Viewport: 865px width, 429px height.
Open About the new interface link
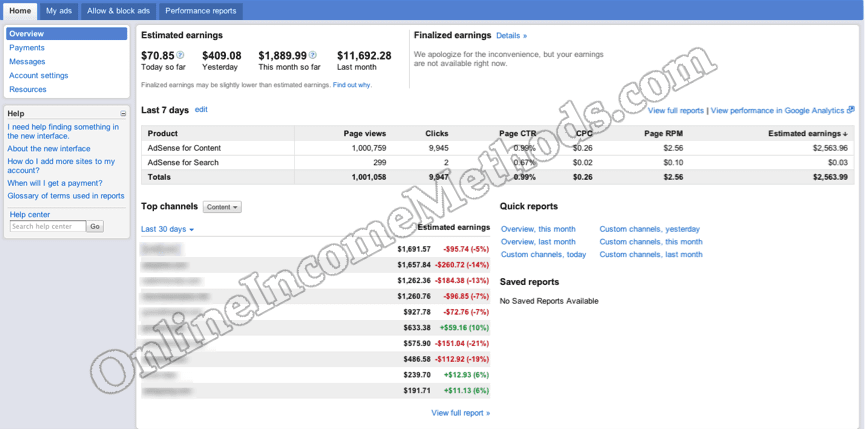click(x=49, y=149)
